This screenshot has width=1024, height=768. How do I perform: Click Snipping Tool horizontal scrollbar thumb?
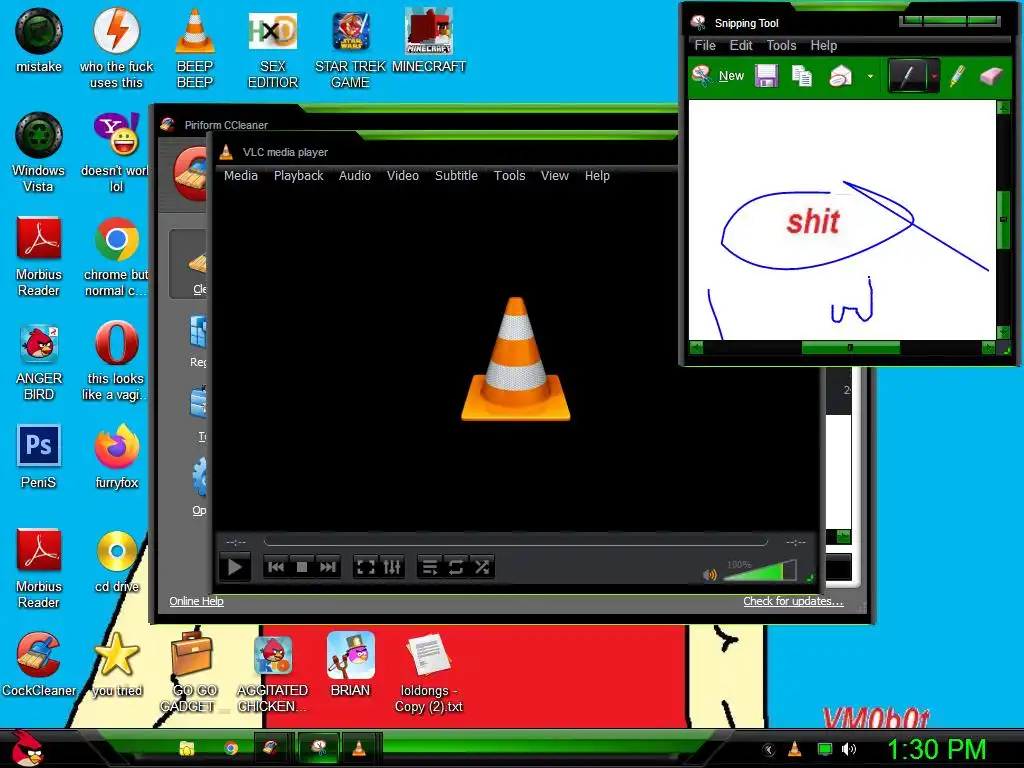pyautogui.click(x=850, y=348)
